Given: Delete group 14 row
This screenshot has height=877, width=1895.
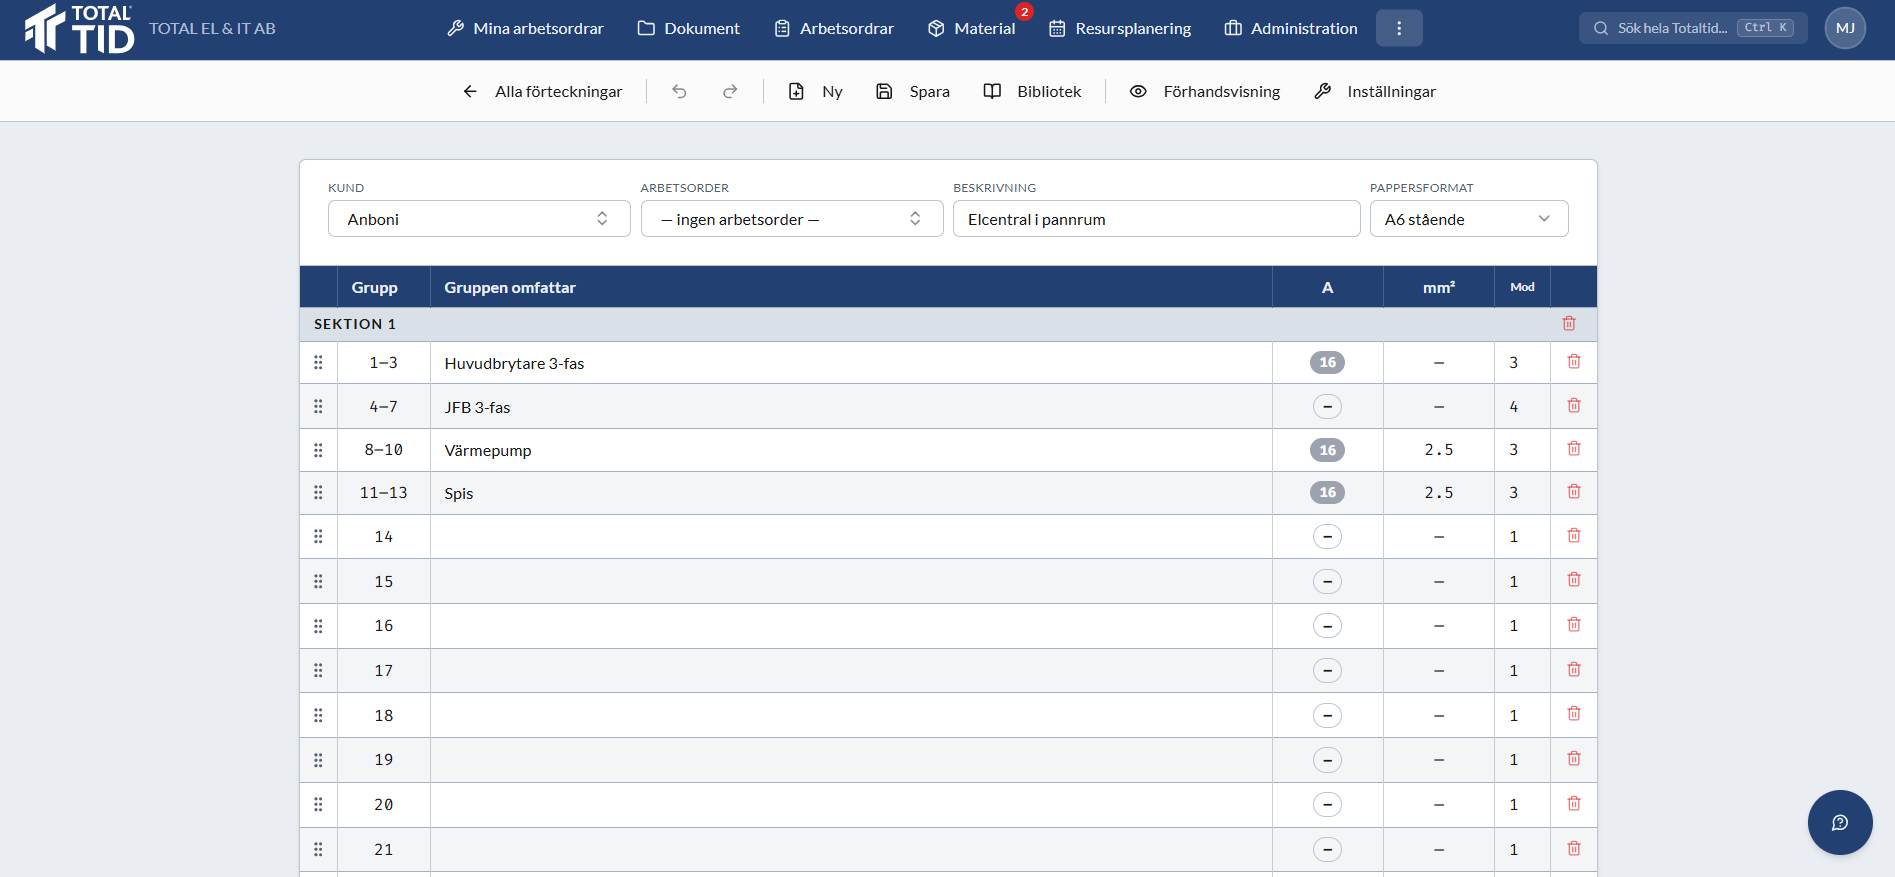Looking at the screenshot, I should (1574, 535).
